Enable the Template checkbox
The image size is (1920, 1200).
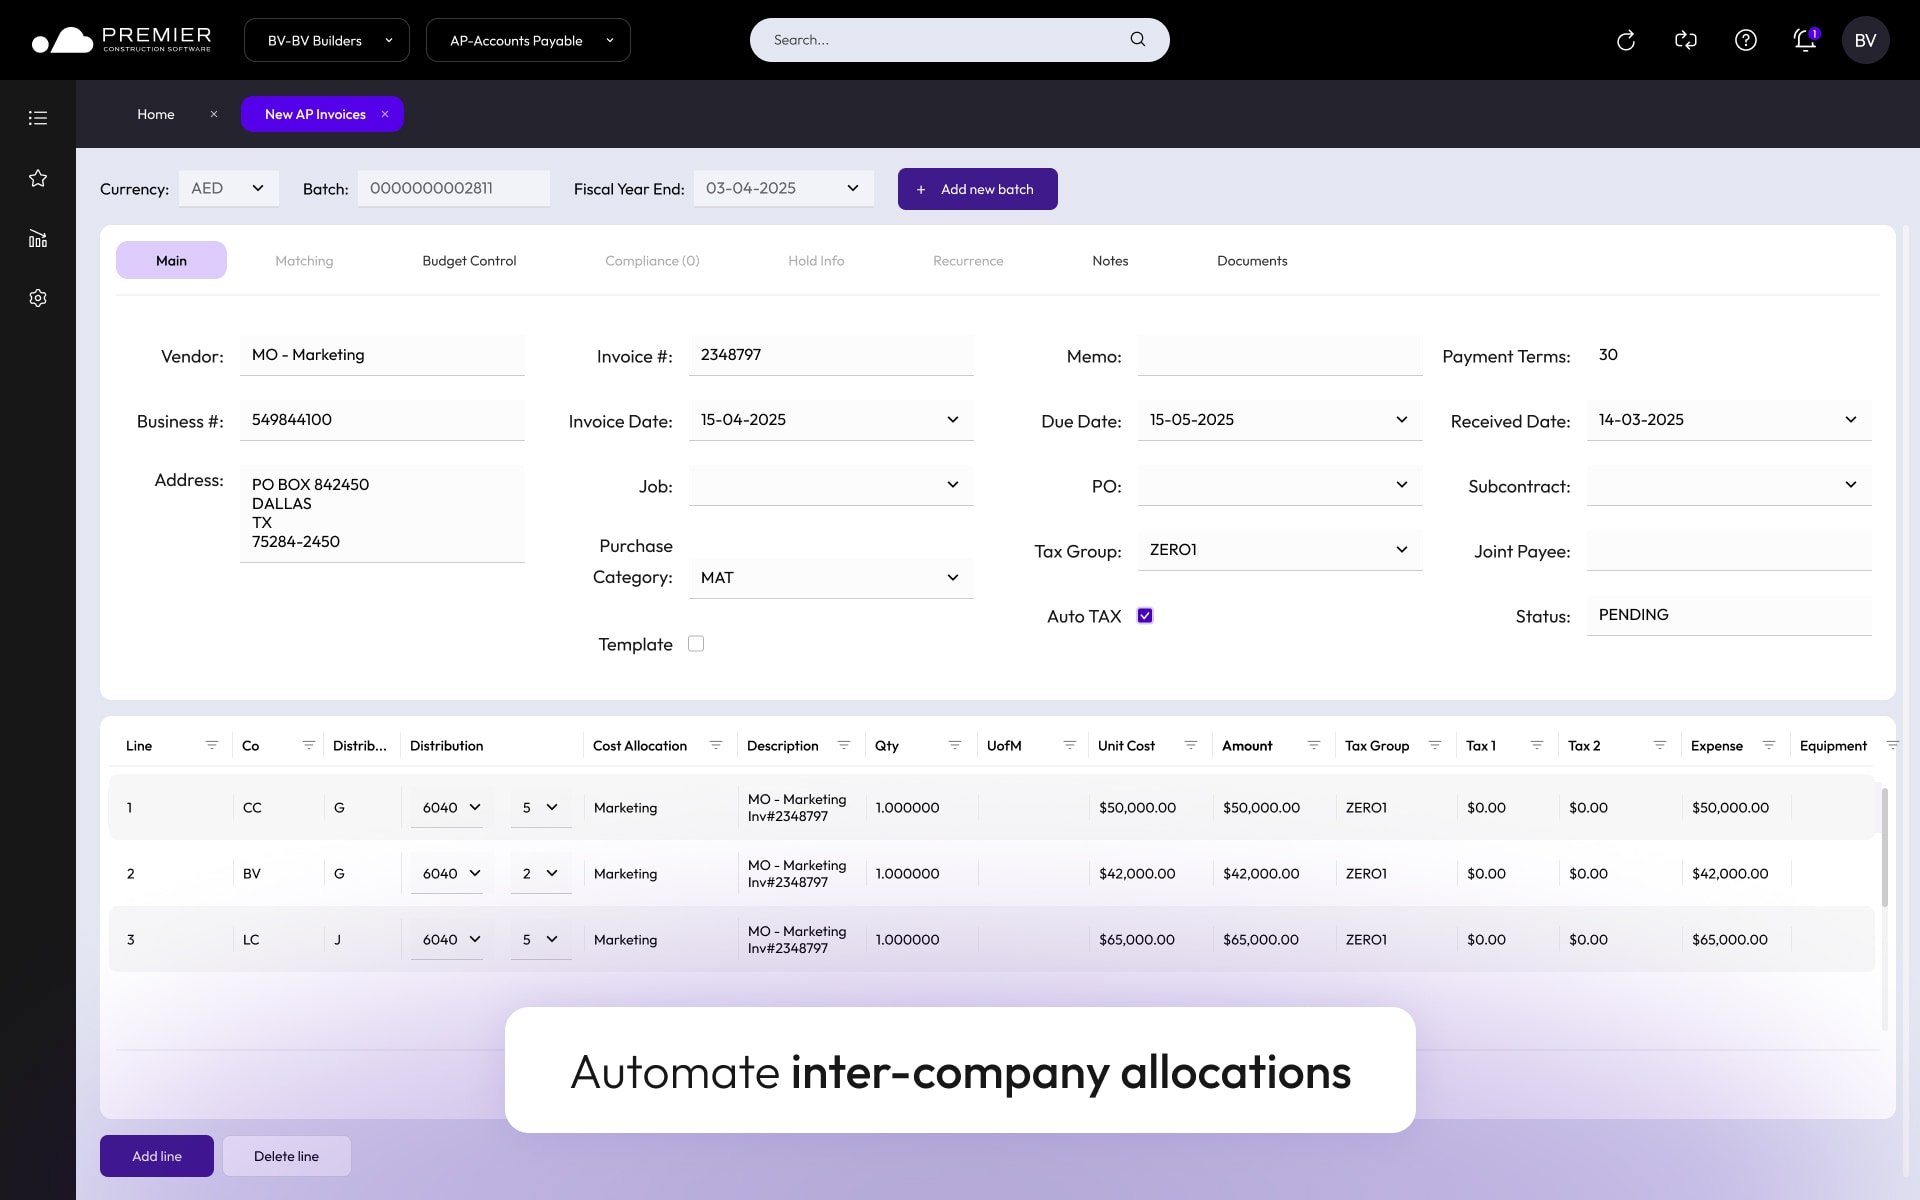pos(696,643)
